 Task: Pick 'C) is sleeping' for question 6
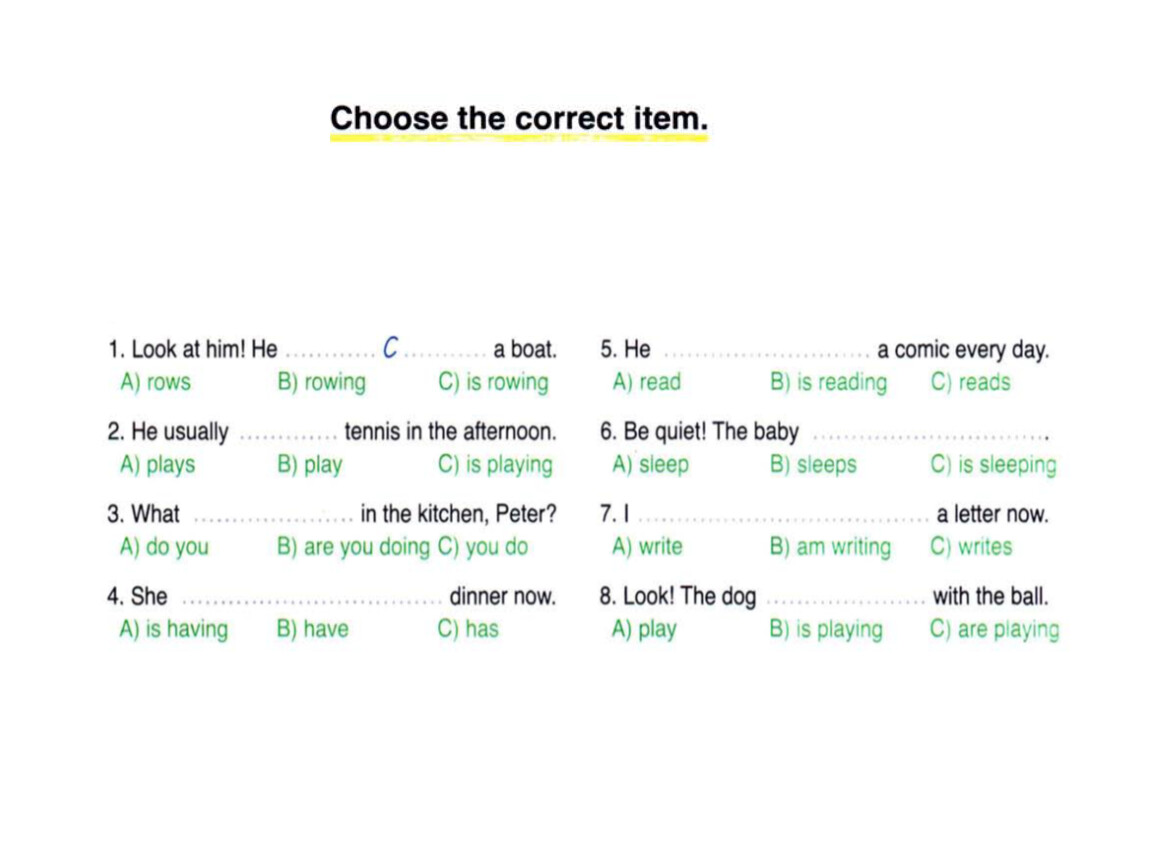[994, 465]
